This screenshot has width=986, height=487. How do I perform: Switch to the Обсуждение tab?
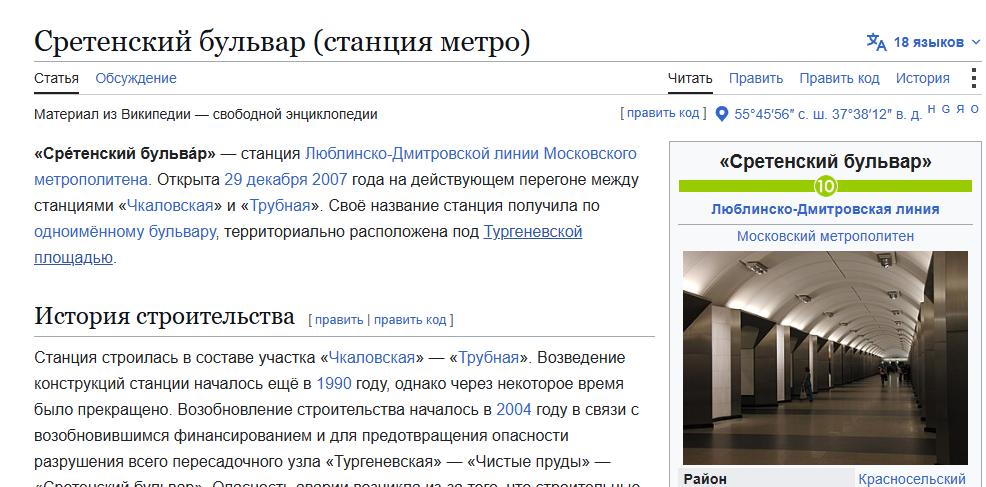pyautogui.click(x=136, y=79)
